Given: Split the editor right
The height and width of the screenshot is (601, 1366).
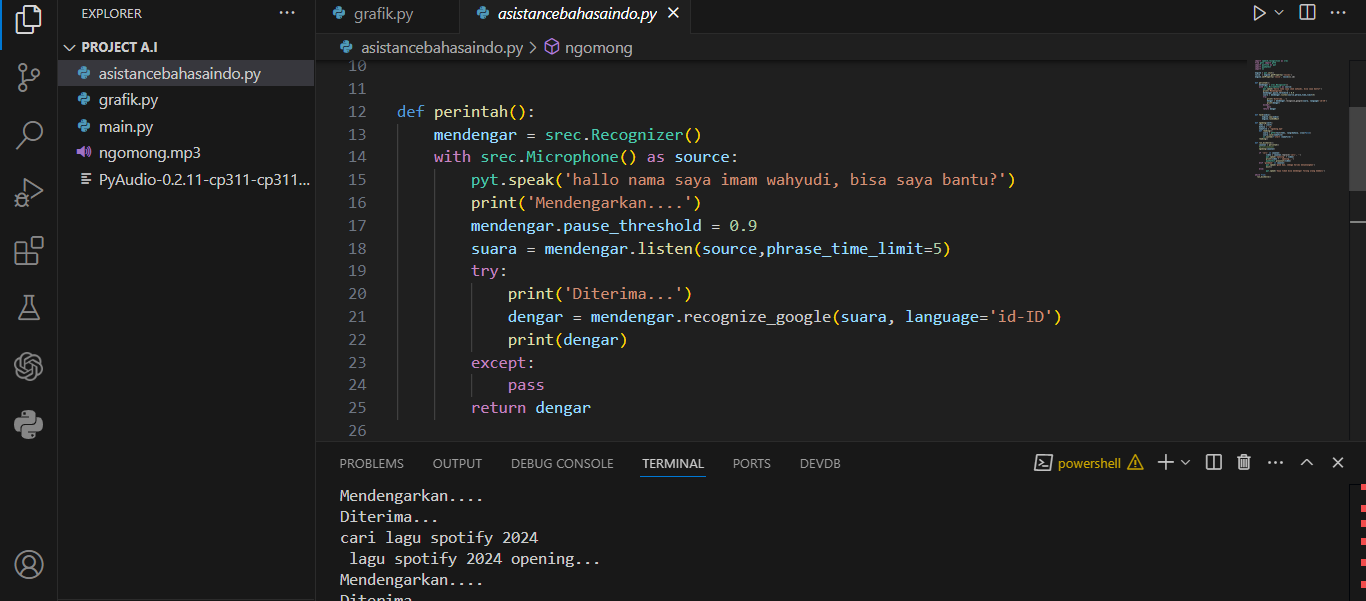Looking at the screenshot, I should (x=1307, y=13).
